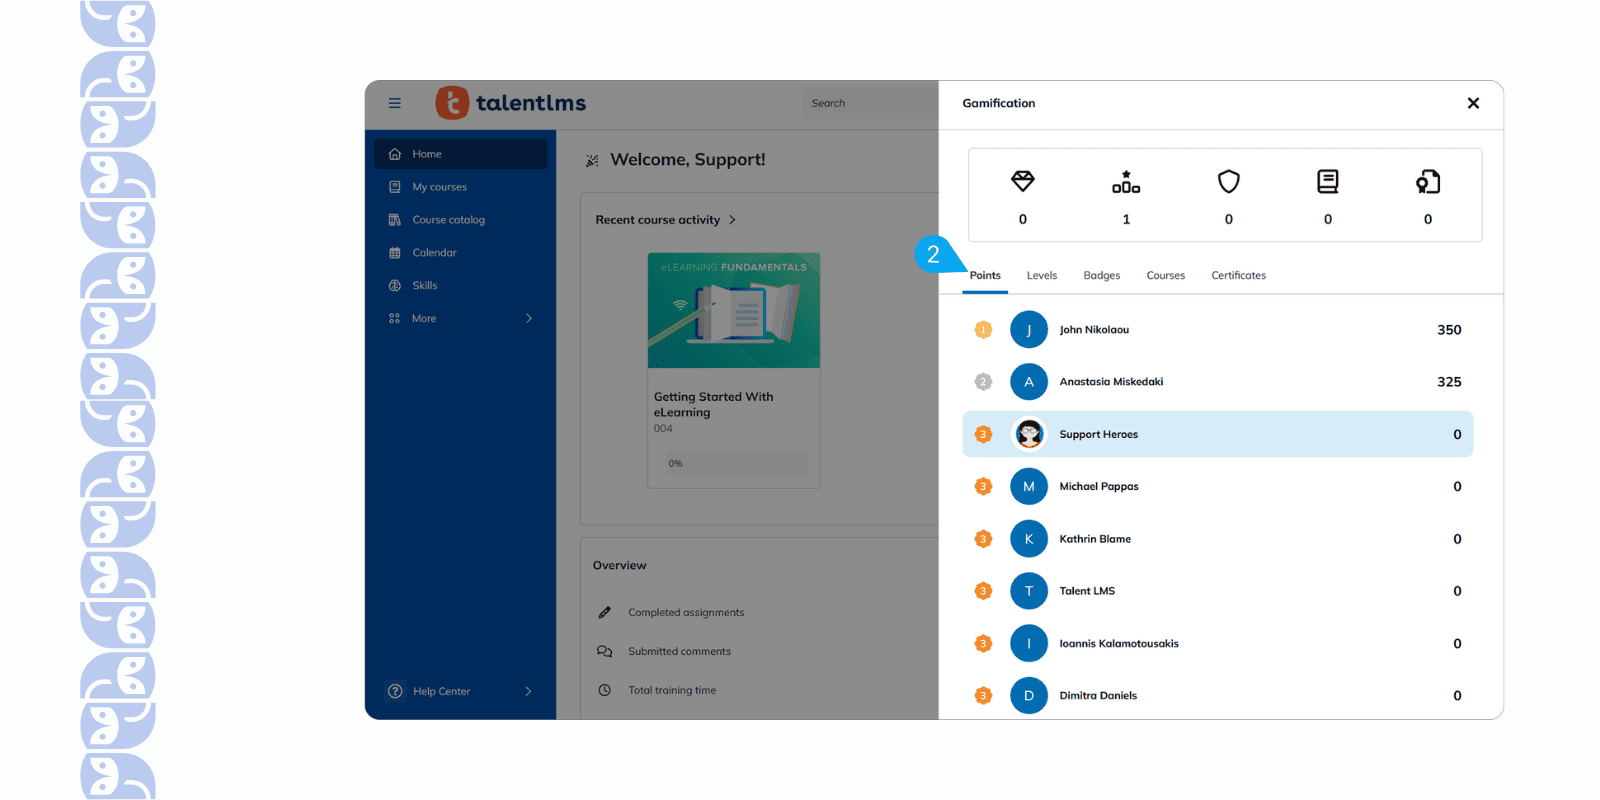Open Getting Started With eLearning title

[x=714, y=404]
